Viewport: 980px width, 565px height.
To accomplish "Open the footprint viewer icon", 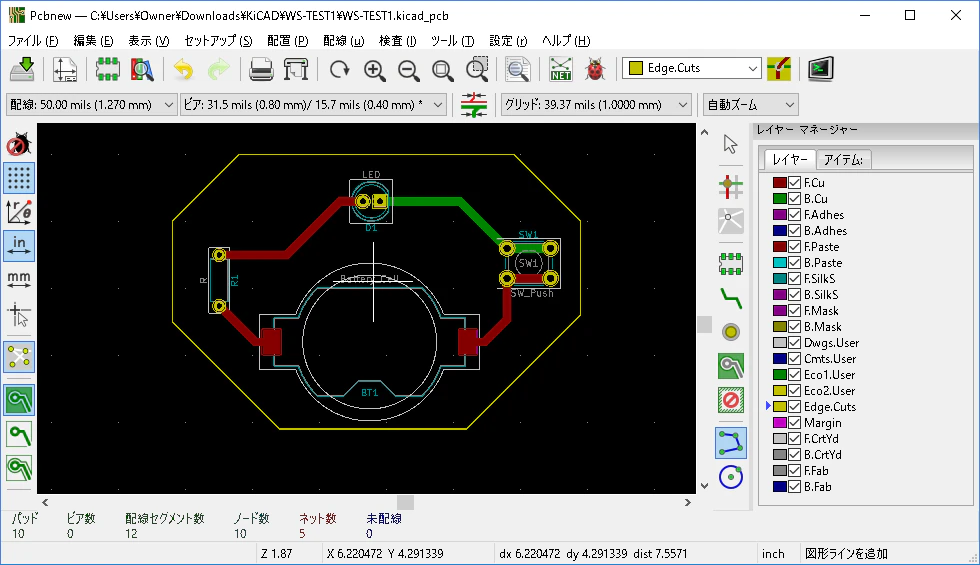I will [142, 69].
